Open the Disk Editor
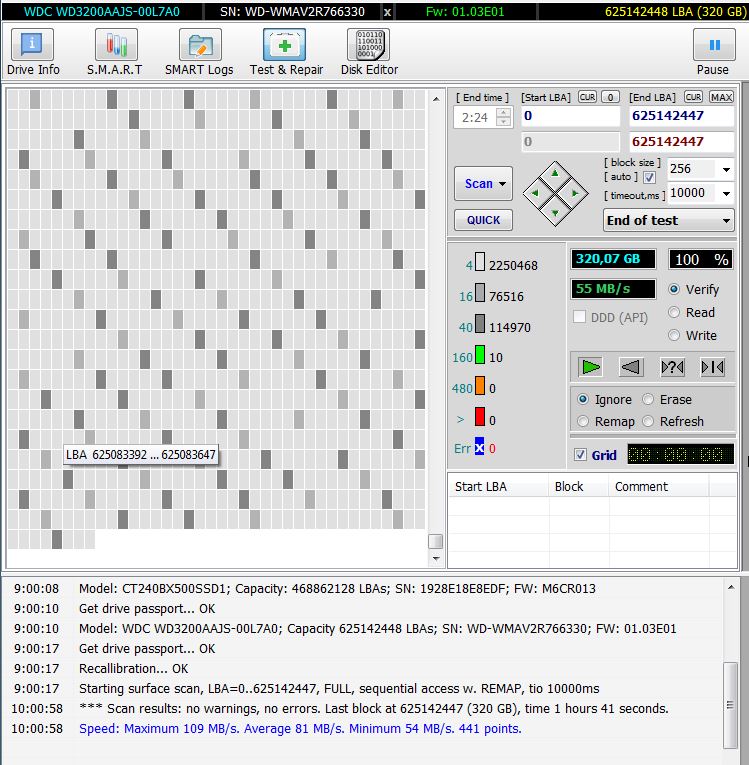Viewport: 749px width, 765px height. [x=369, y=52]
